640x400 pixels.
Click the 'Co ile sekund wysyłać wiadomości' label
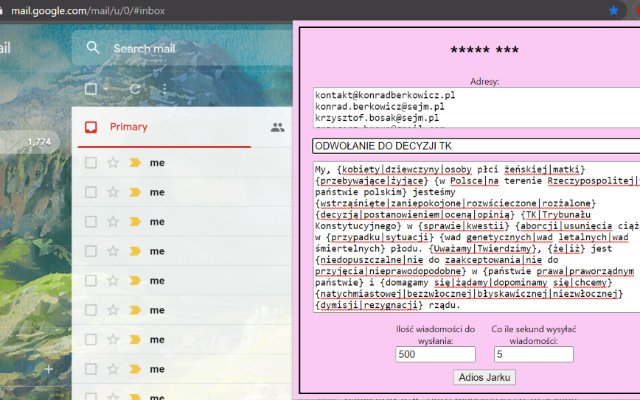pyautogui.click(x=533, y=335)
